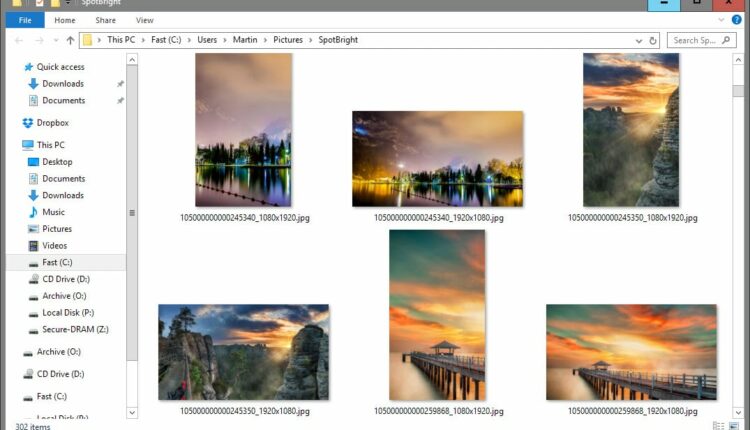Screen dimensions: 750x430
Task: Open Archive (O:) under This PC
Action: click(64, 296)
